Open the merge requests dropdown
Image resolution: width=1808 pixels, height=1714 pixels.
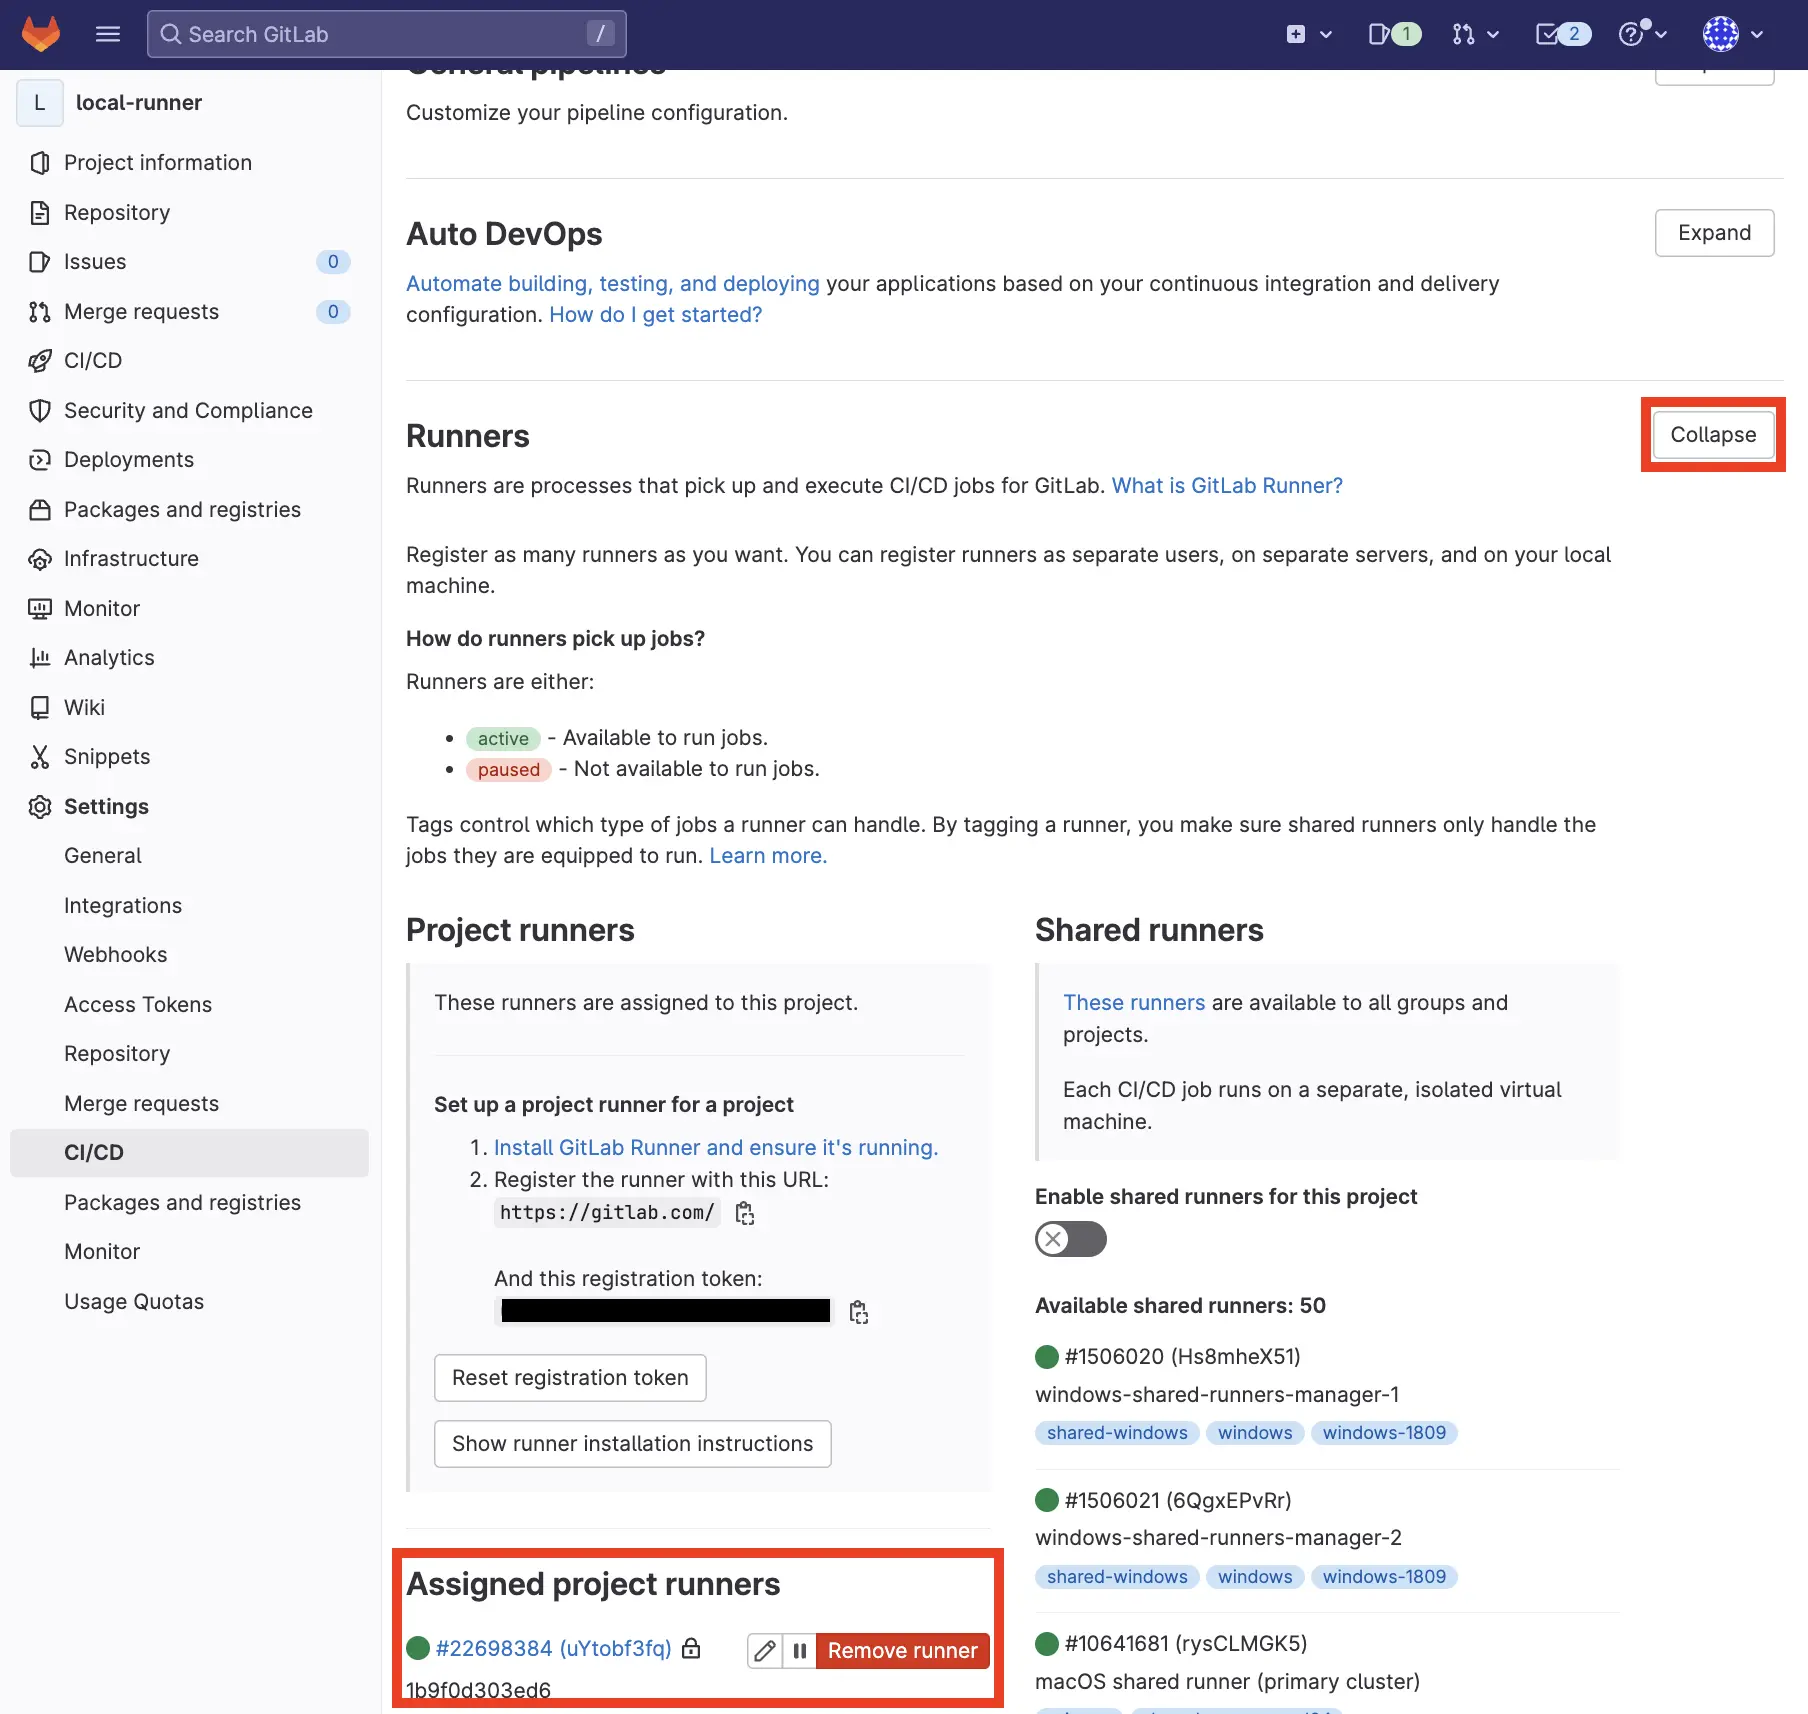(1475, 34)
